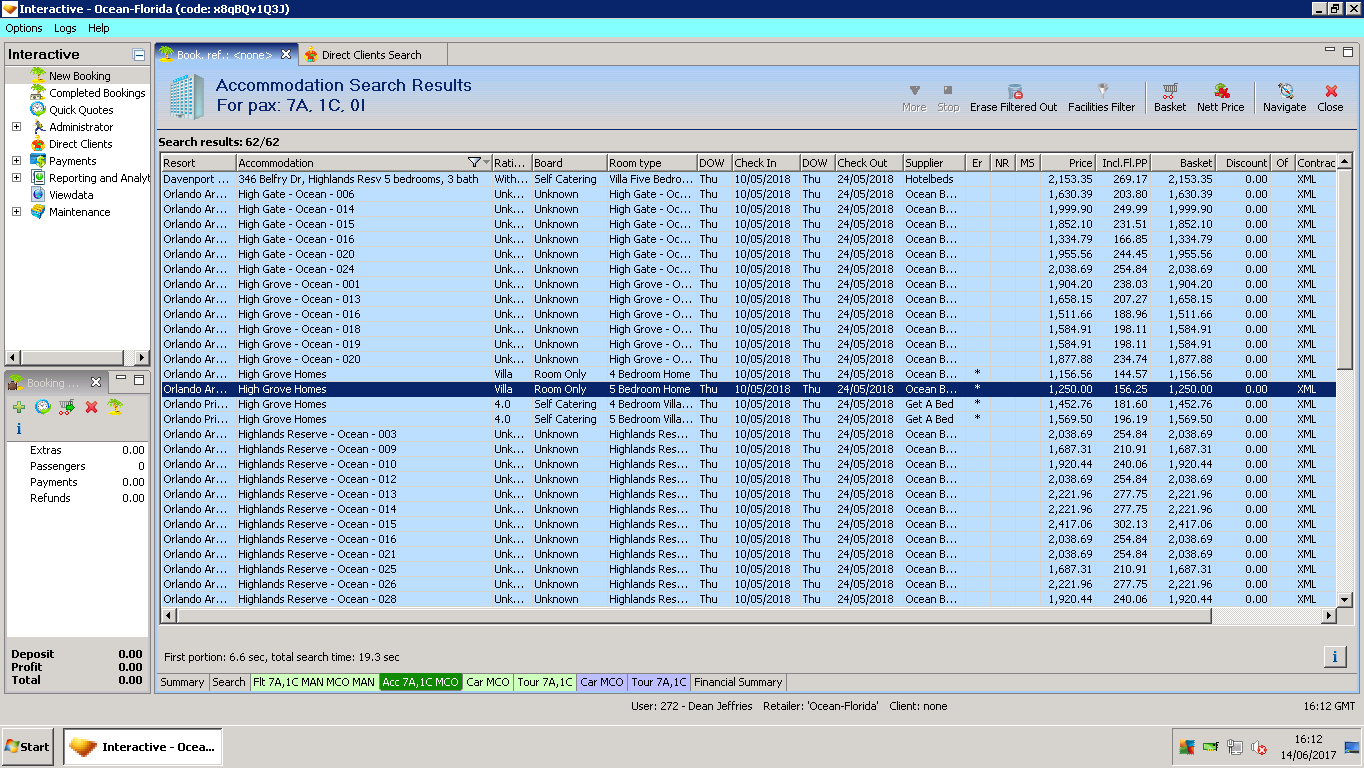The image size is (1364, 768).
Task: Click the blue info button below results table
Action: point(1335,656)
